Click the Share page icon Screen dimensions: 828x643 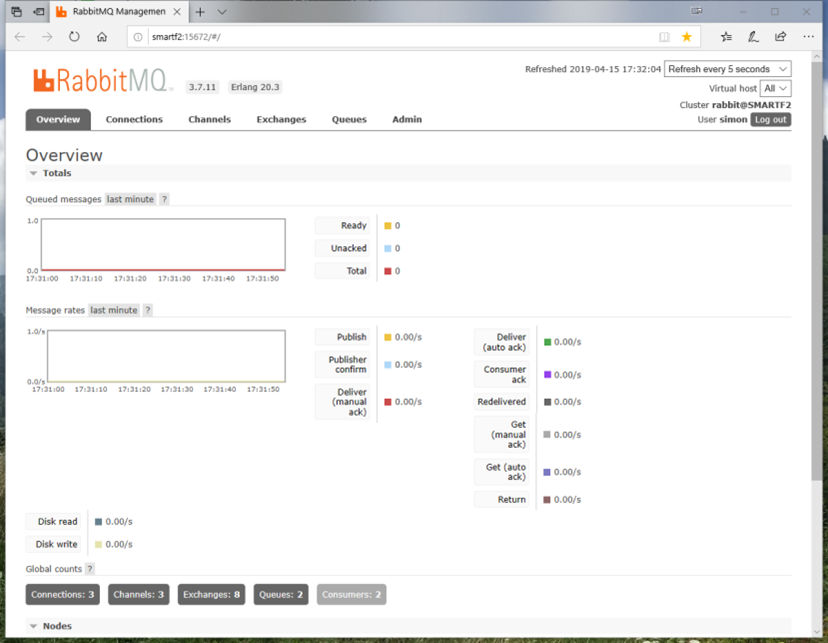pyautogui.click(x=780, y=37)
